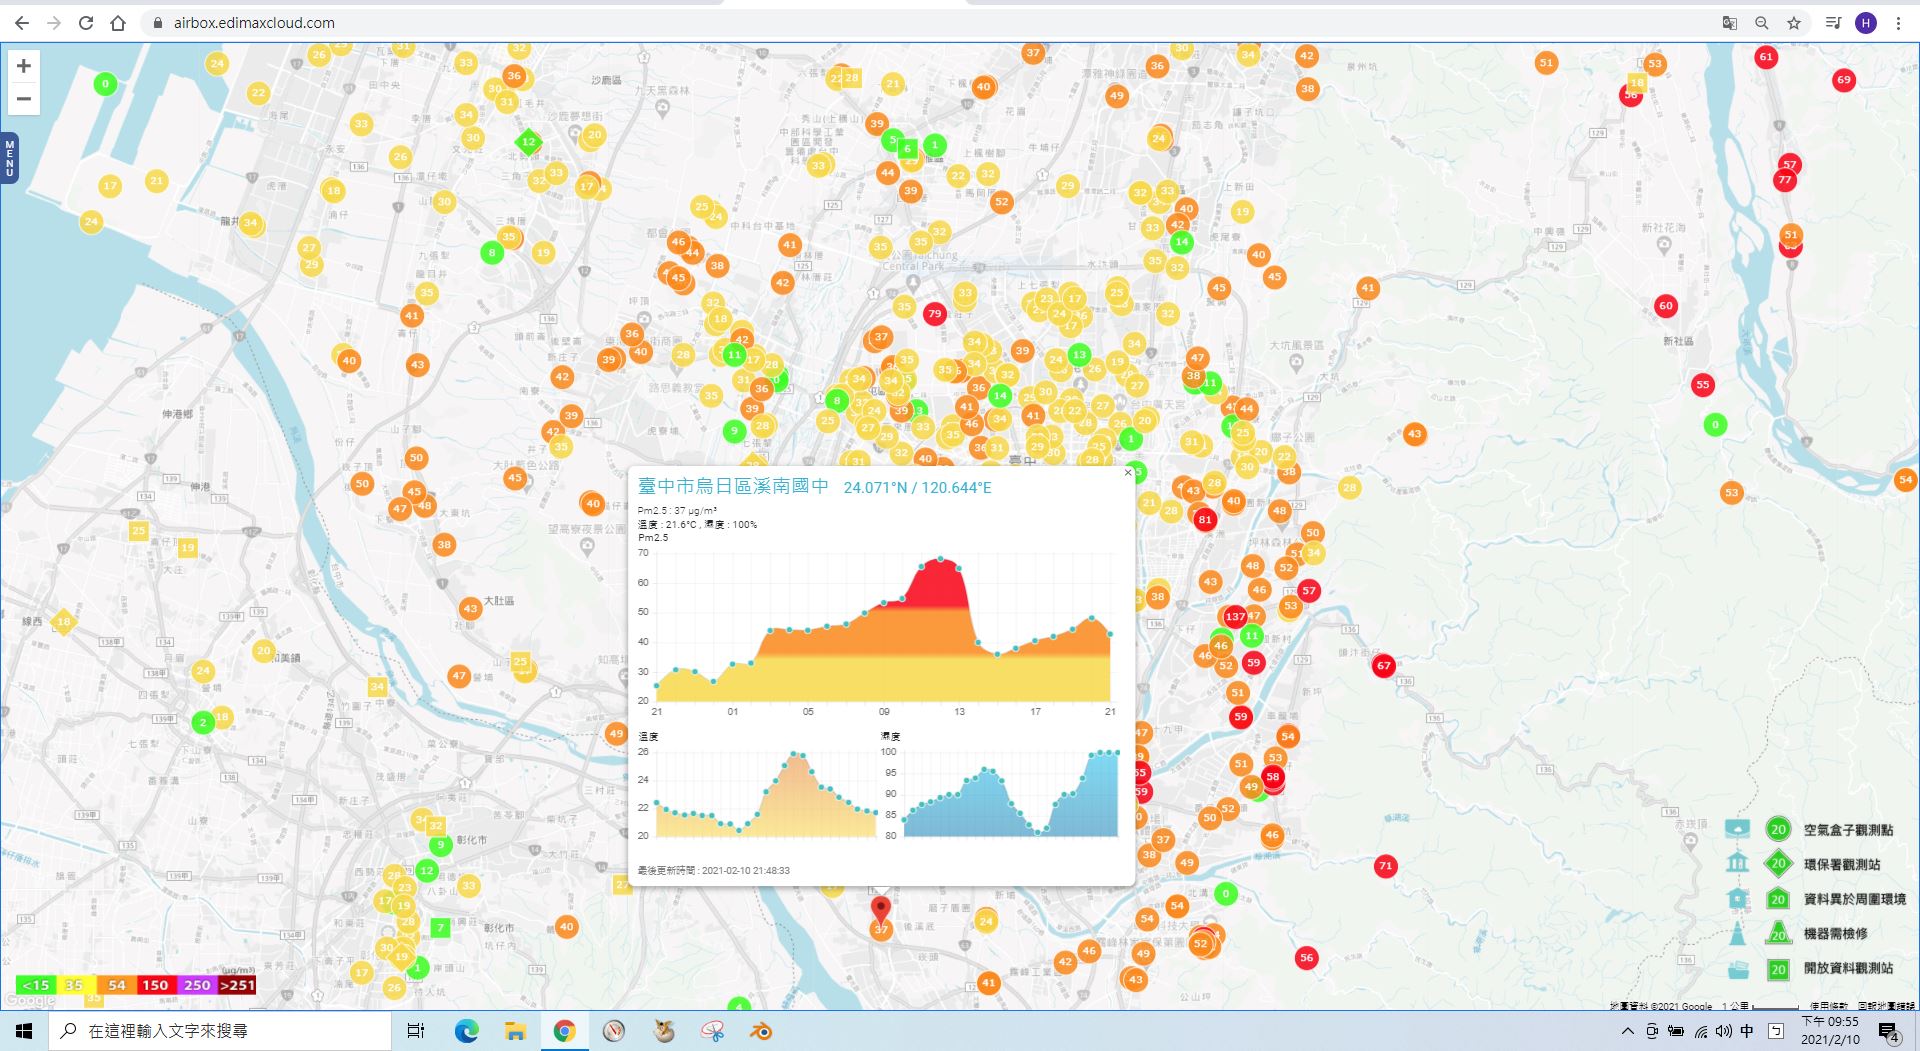Open the green square 6 open-data station

(x=907, y=149)
